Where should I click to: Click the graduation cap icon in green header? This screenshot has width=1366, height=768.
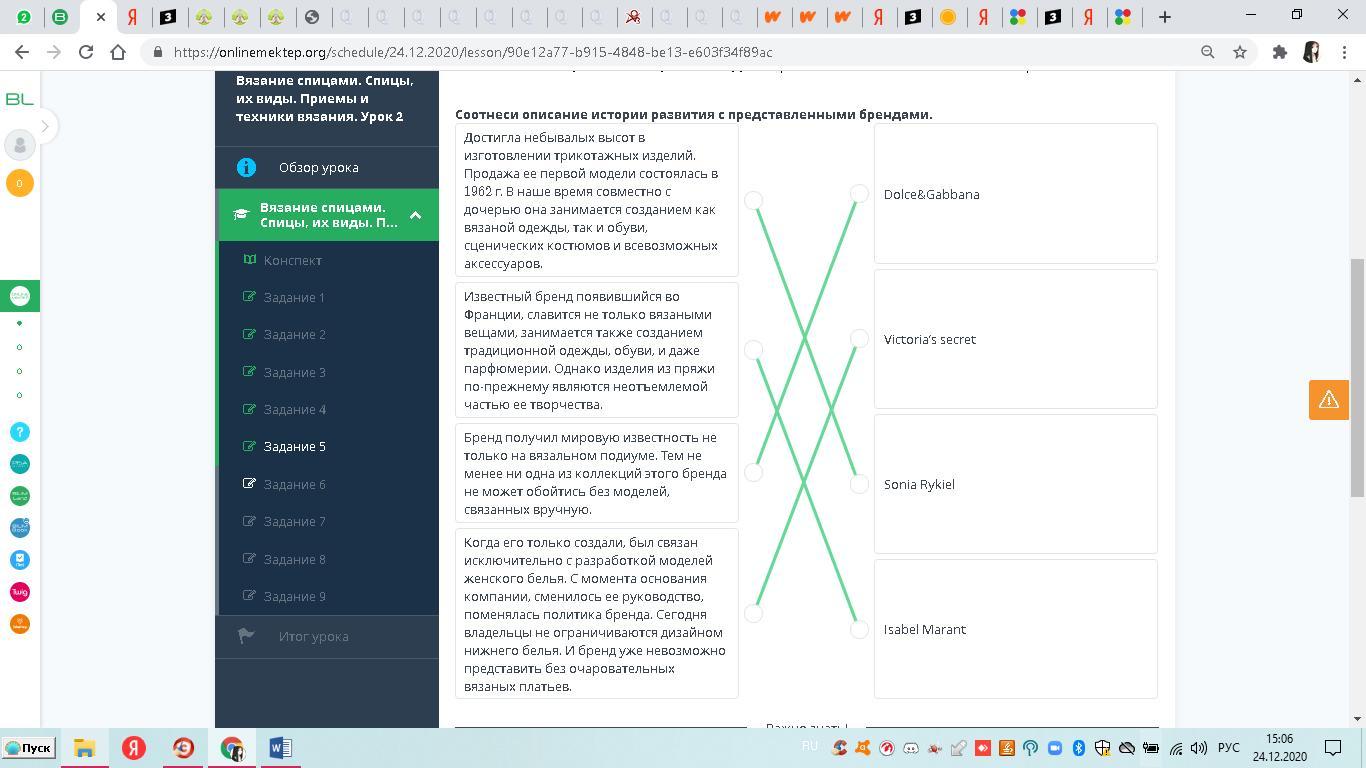pos(241,214)
